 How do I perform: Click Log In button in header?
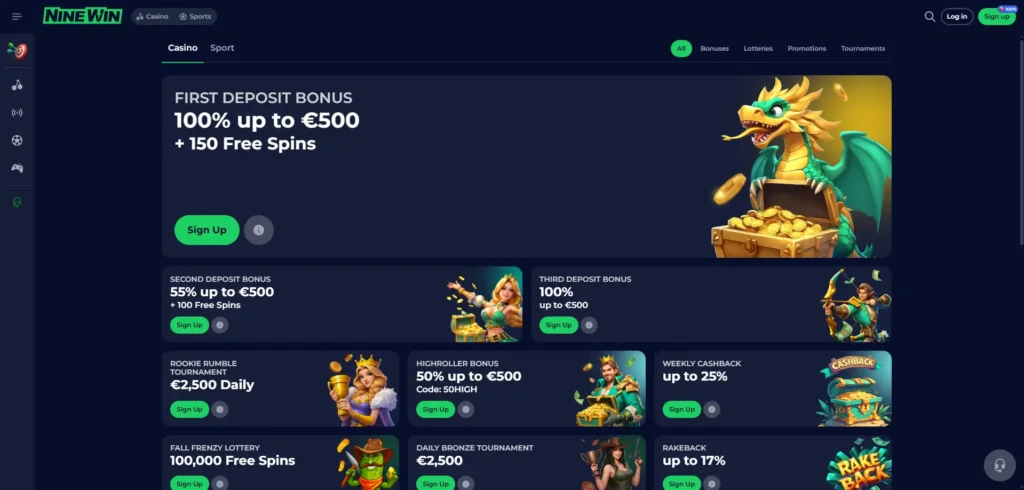click(x=957, y=16)
